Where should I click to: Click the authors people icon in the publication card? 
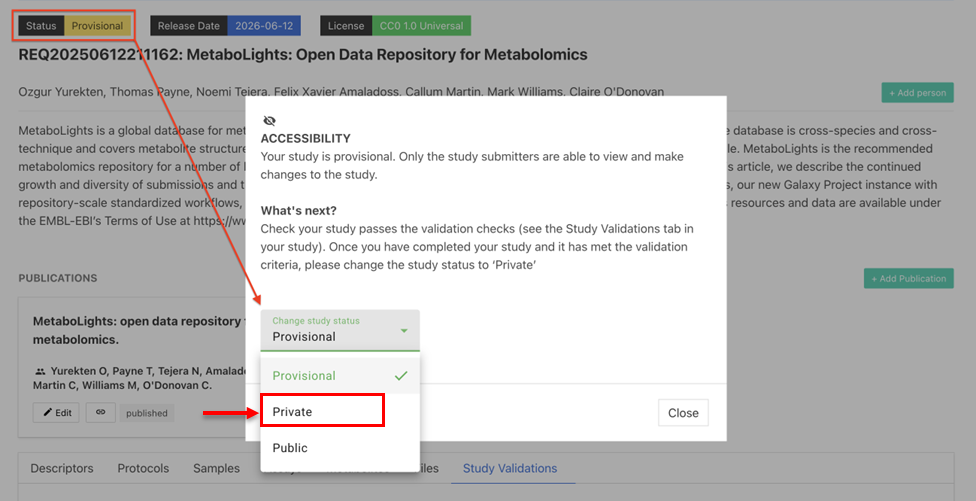tap(40, 370)
